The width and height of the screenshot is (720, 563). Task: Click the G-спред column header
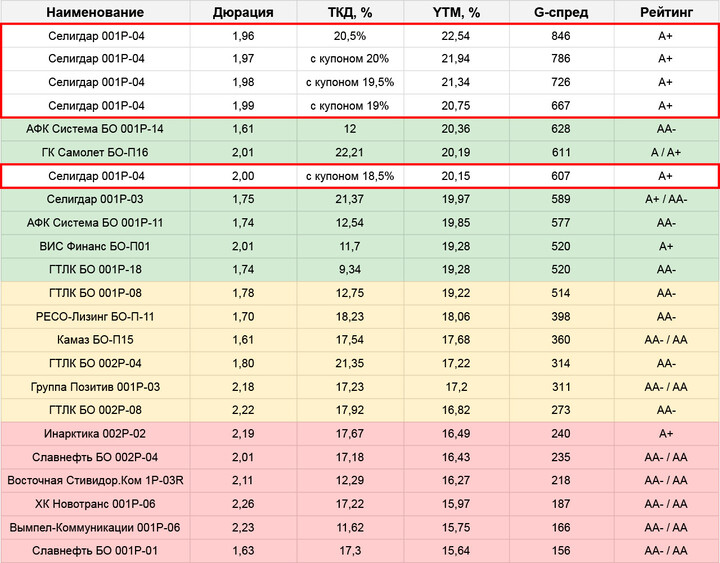tap(561, 12)
